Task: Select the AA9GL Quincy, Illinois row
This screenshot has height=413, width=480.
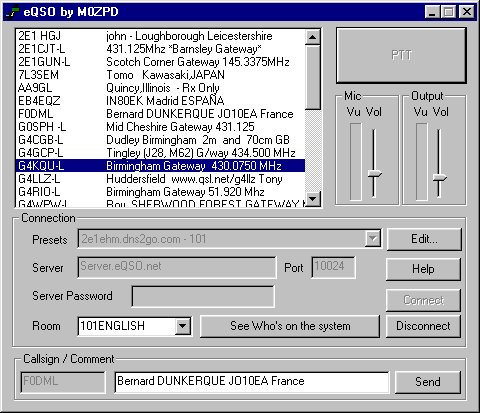Action: pyautogui.click(x=160, y=88)
